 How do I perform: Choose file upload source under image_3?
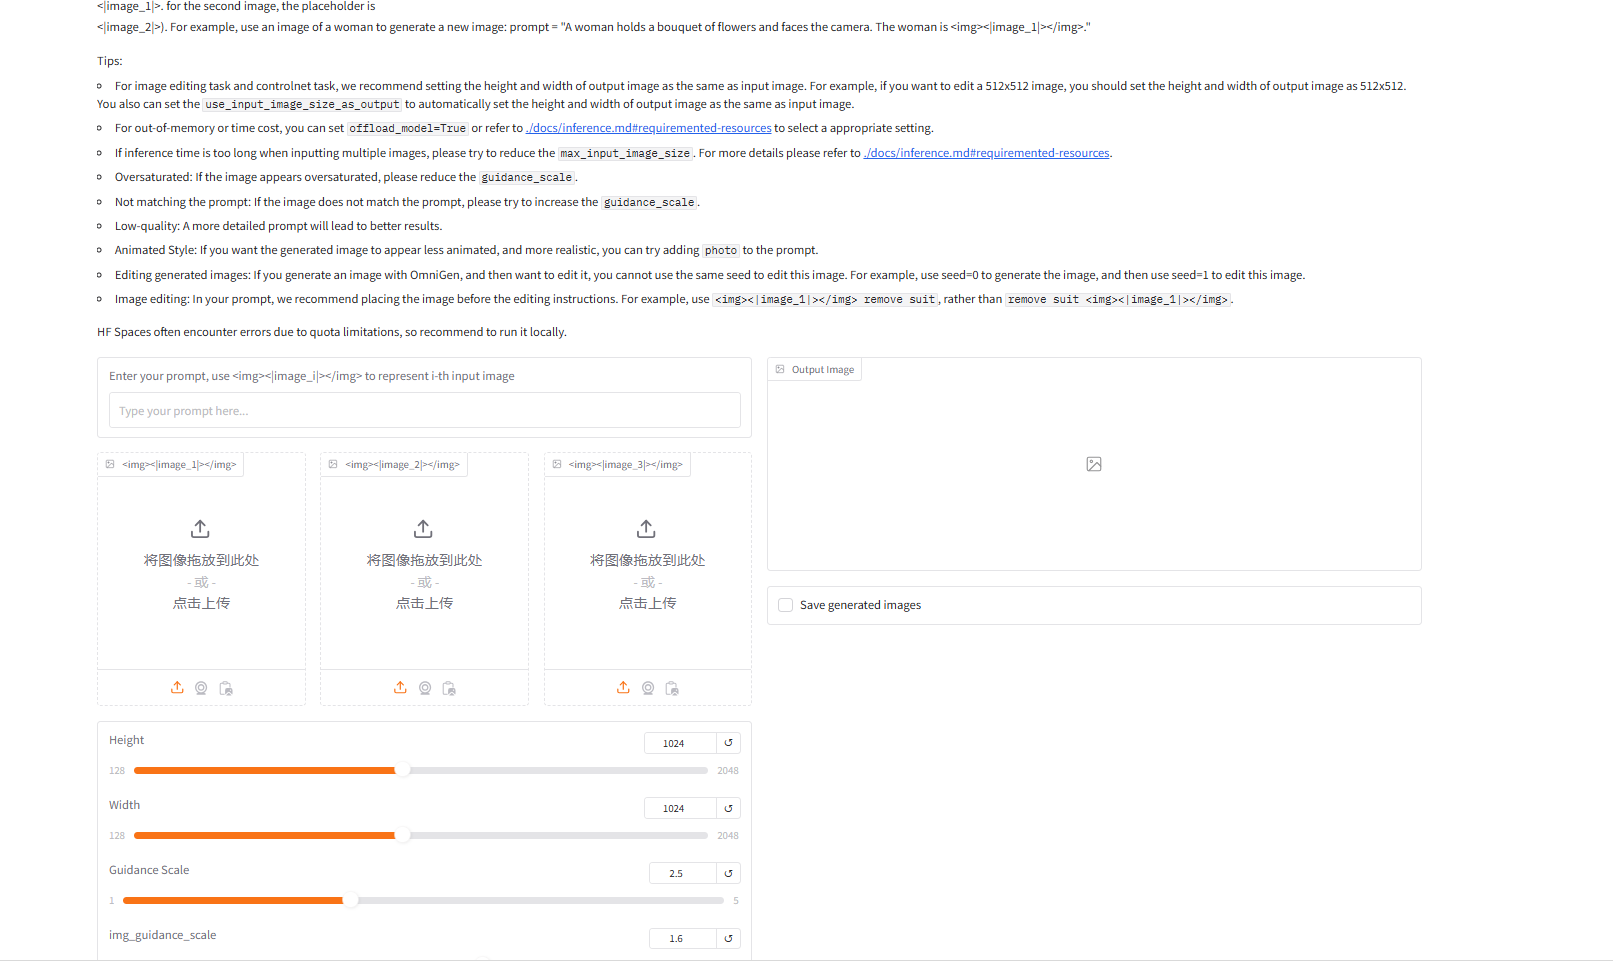point(623,688)
